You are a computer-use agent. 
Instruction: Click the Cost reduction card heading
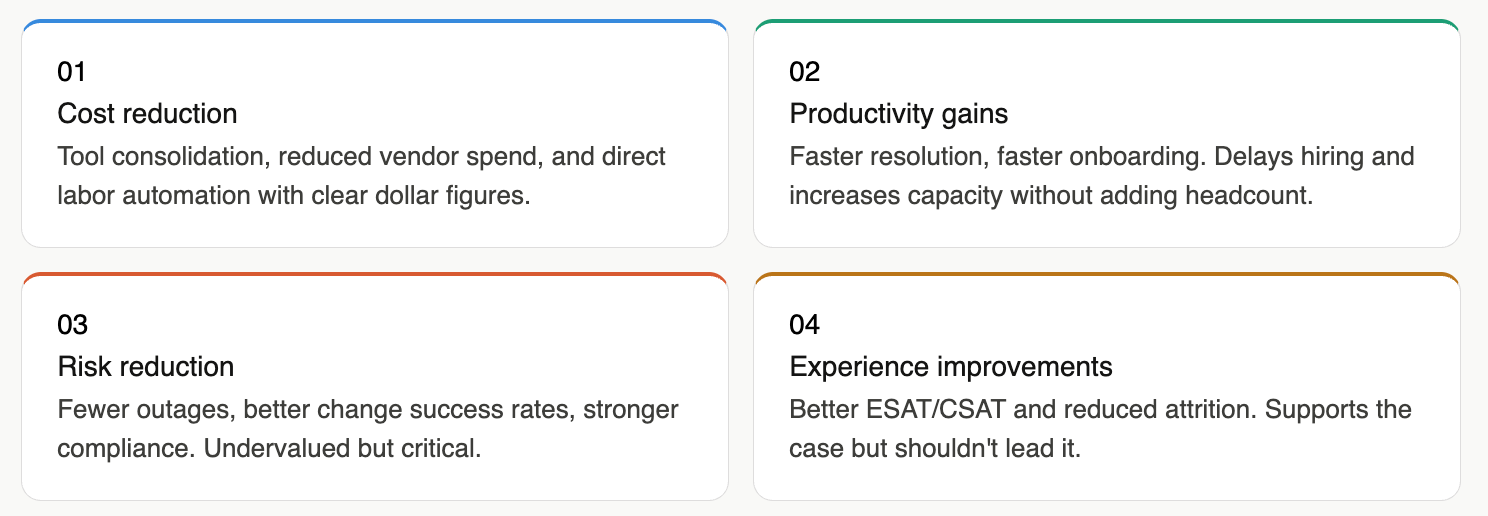click(147, 114)
